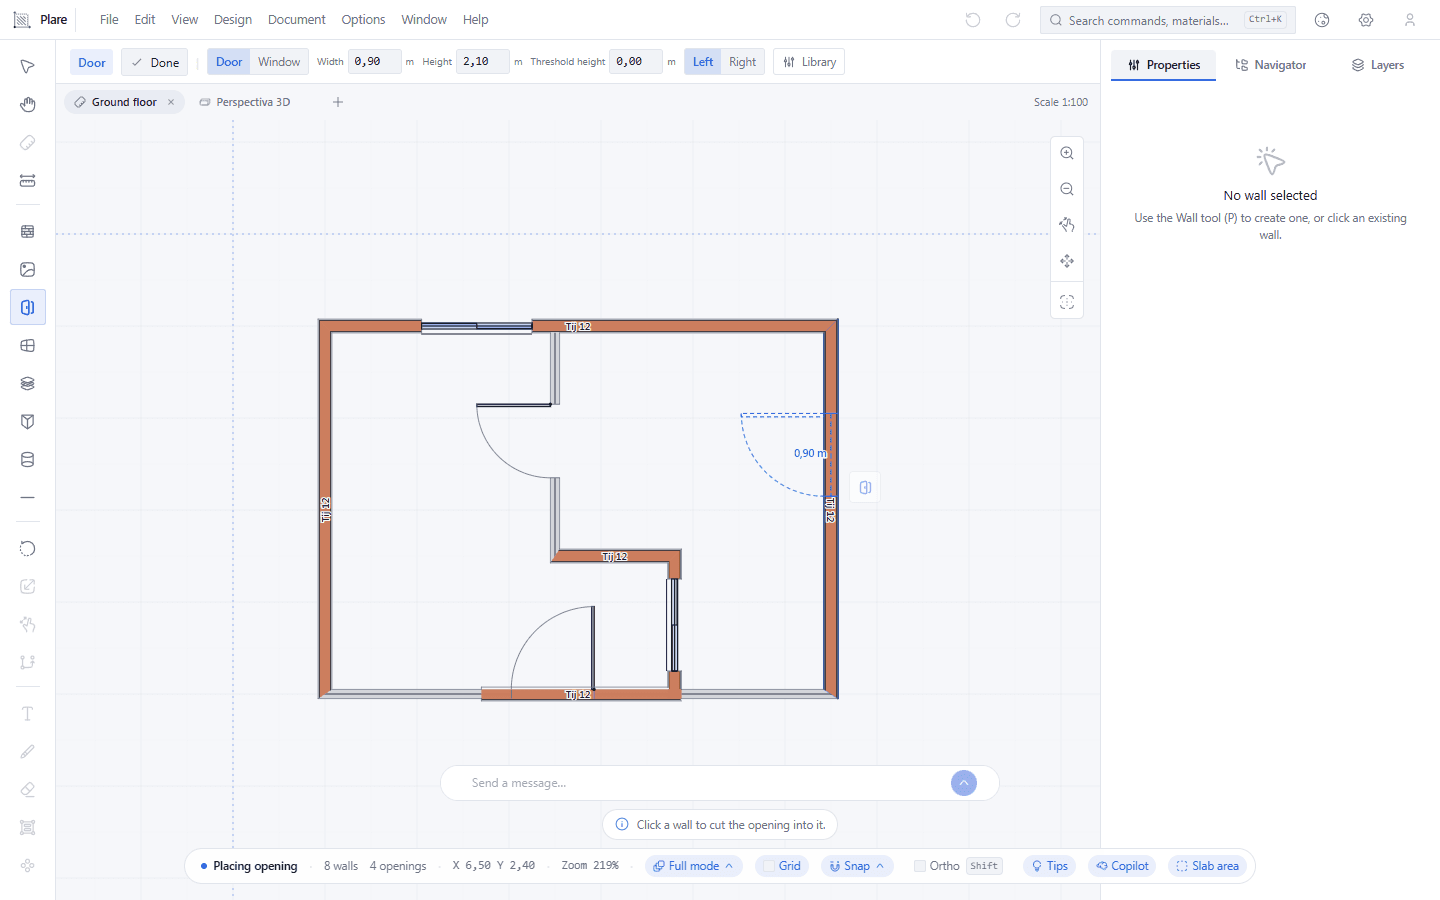This screenshot has height=900, width=1440.
Task: Open the File menu
Action: click(109, 20)
